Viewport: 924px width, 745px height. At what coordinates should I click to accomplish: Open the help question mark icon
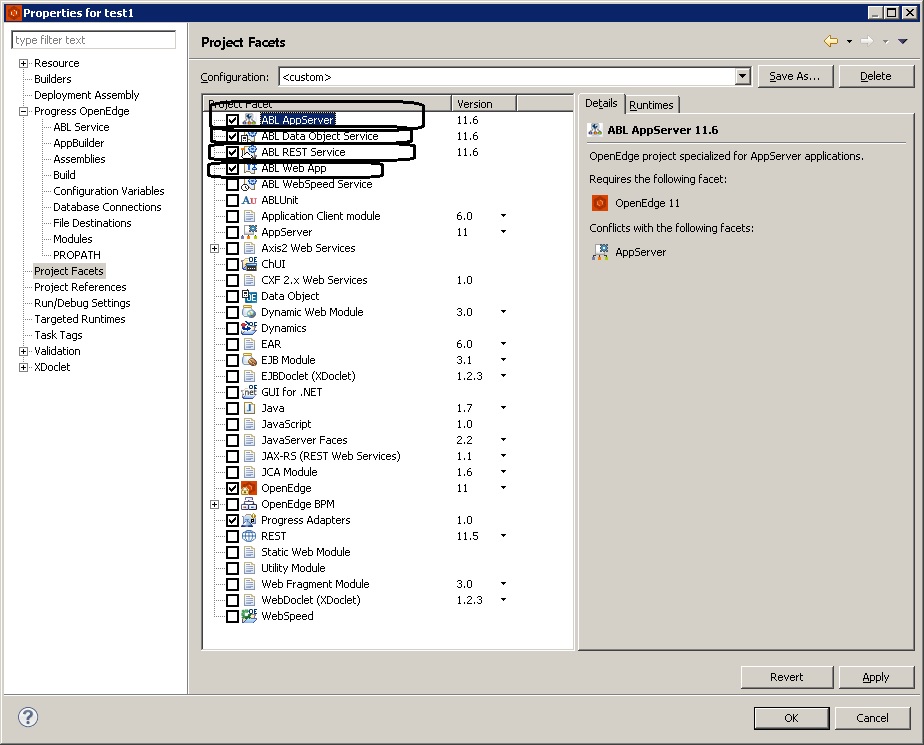pos(28,717)
